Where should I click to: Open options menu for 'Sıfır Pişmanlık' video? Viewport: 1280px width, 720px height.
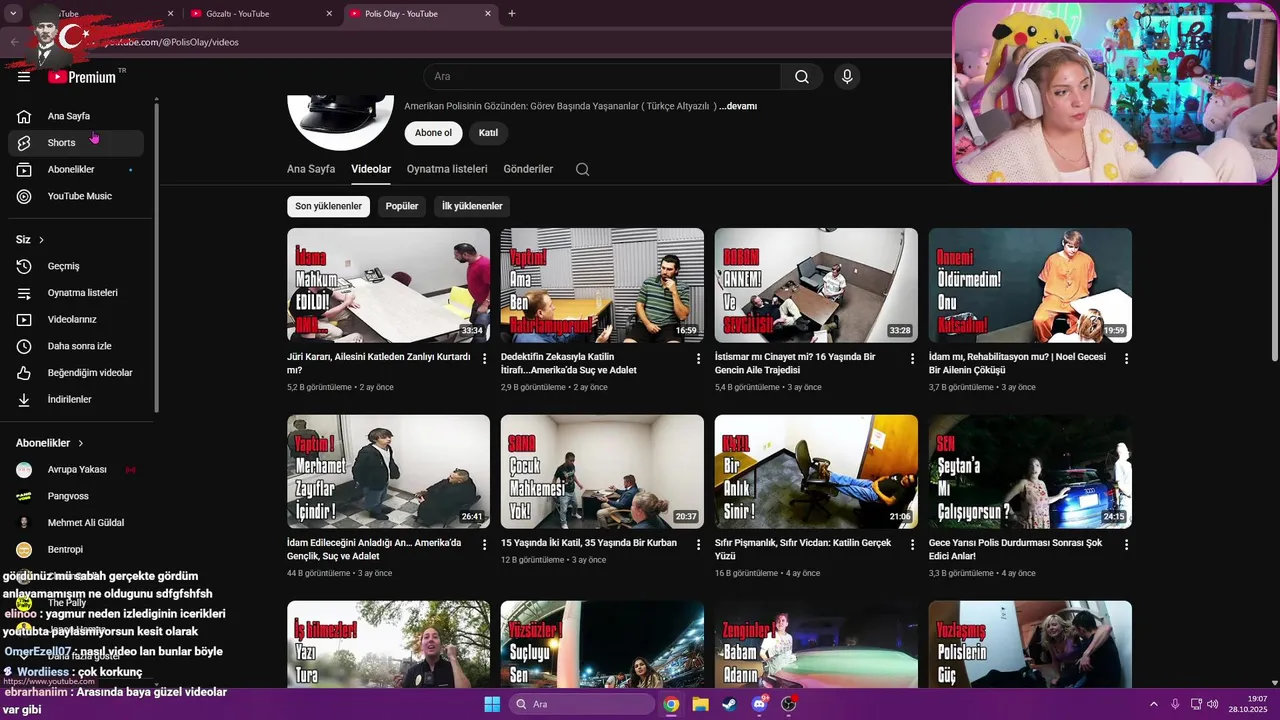912,545
